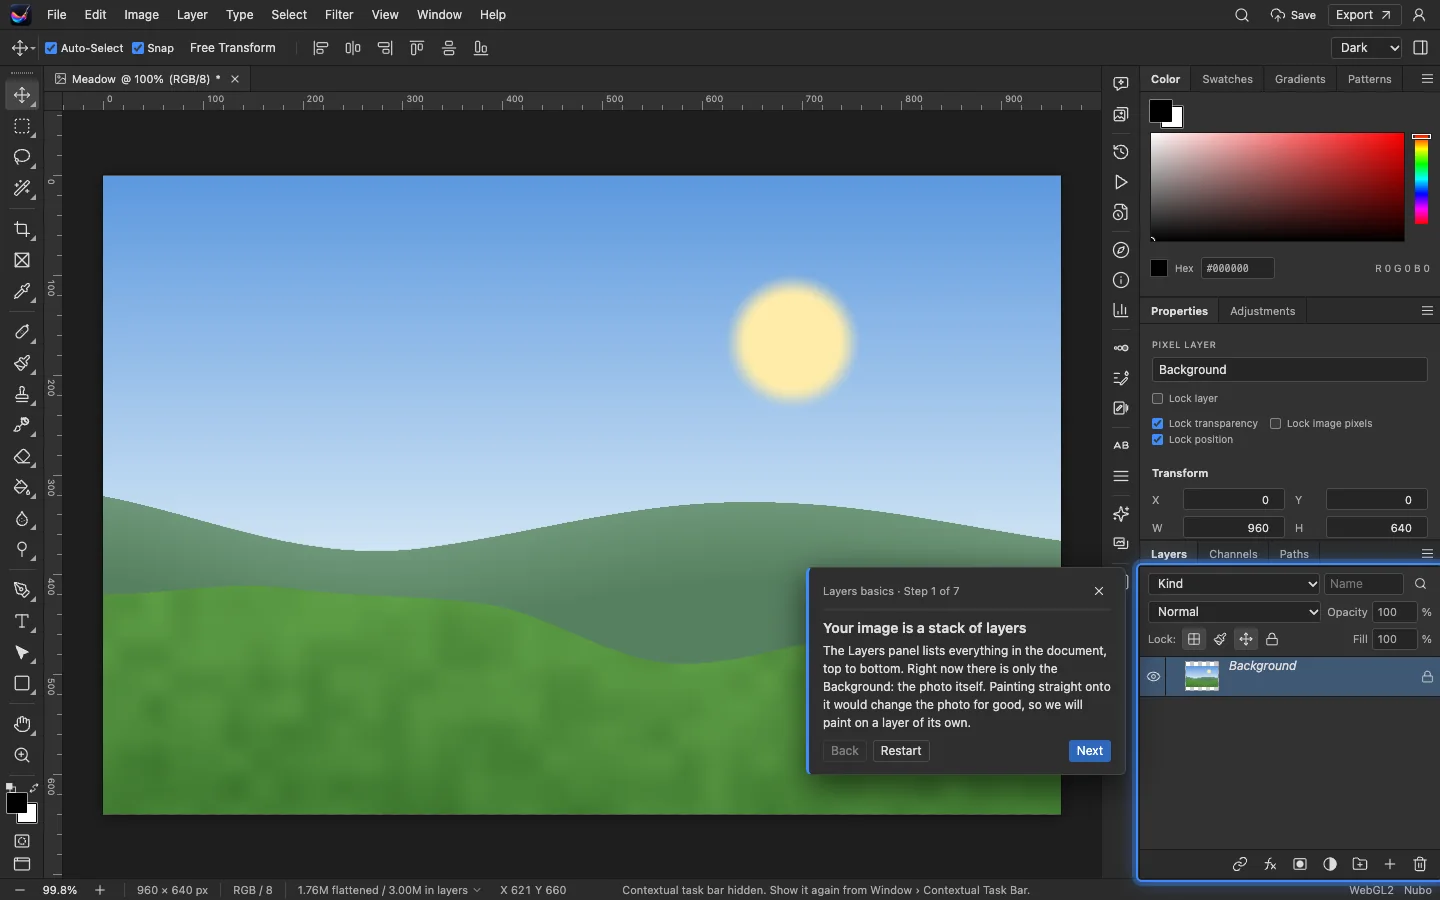Switch to the Channels tab
The height and width of the screenshot is (900, 1440).
click(1233, 554)
